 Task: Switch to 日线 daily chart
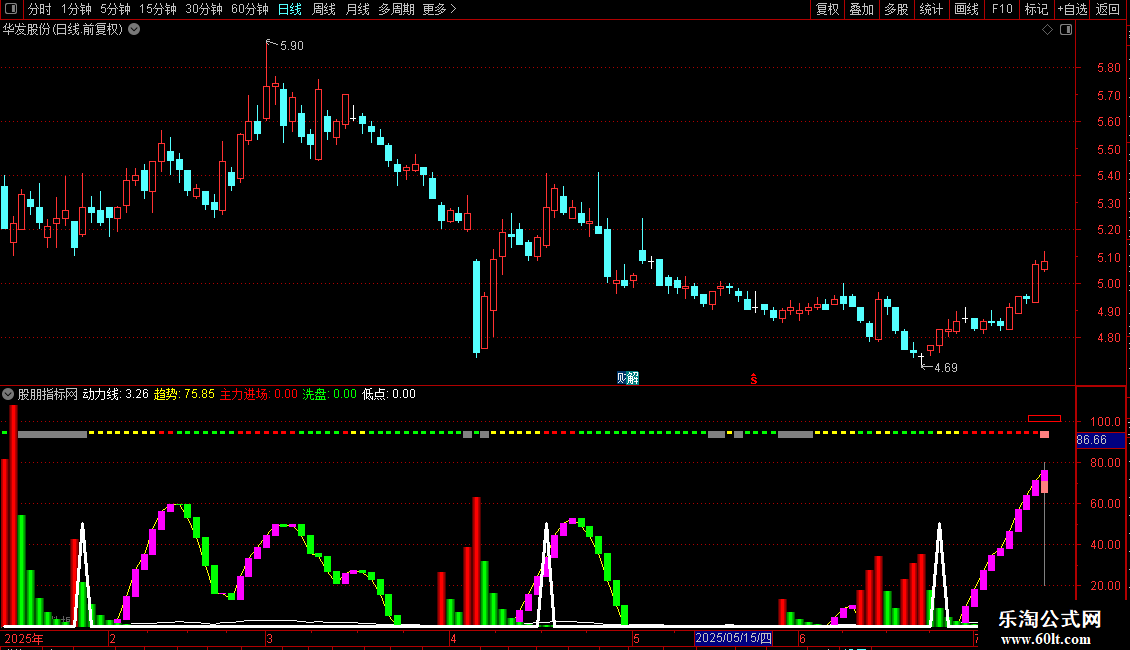pyautogui.click(x=290, y=9)
